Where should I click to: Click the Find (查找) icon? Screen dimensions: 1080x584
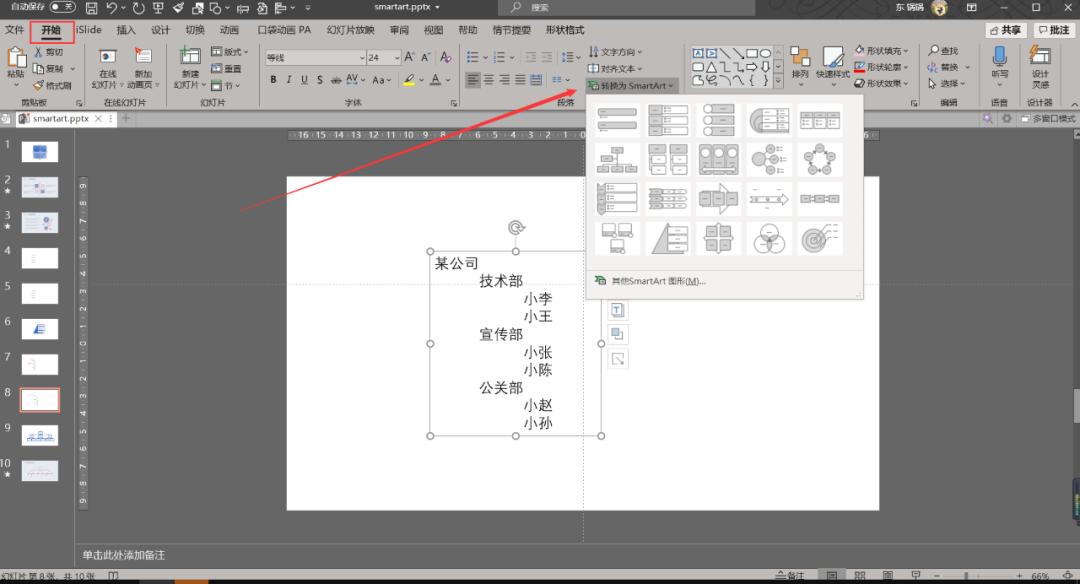coord(944,50)
